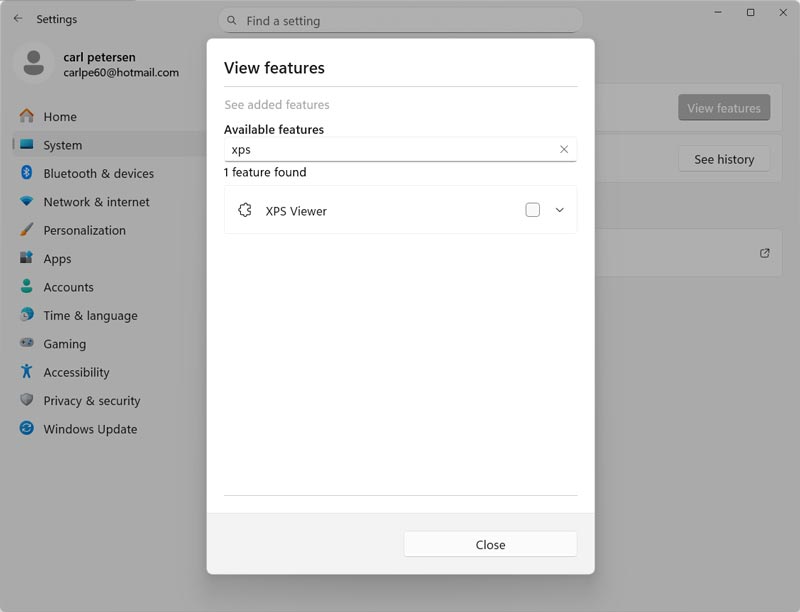
Task: Select the Bluetooth & devices icon
Action: 27,173
